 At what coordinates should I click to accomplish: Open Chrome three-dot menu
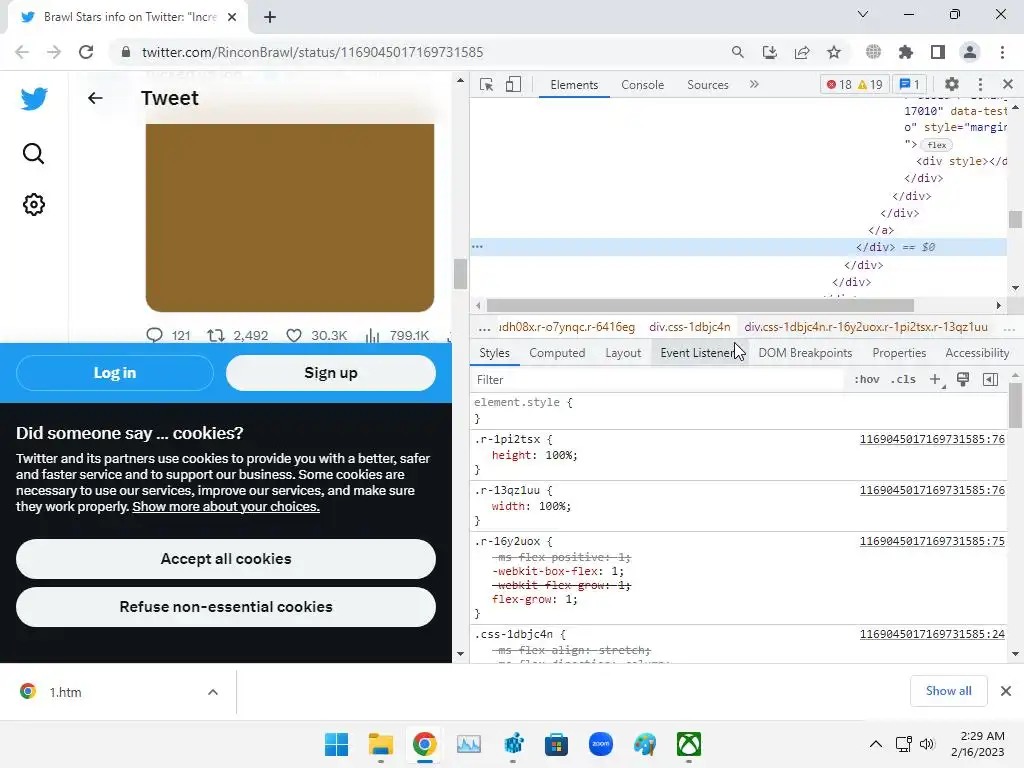pyautogui.click(x=1002, y=52)
